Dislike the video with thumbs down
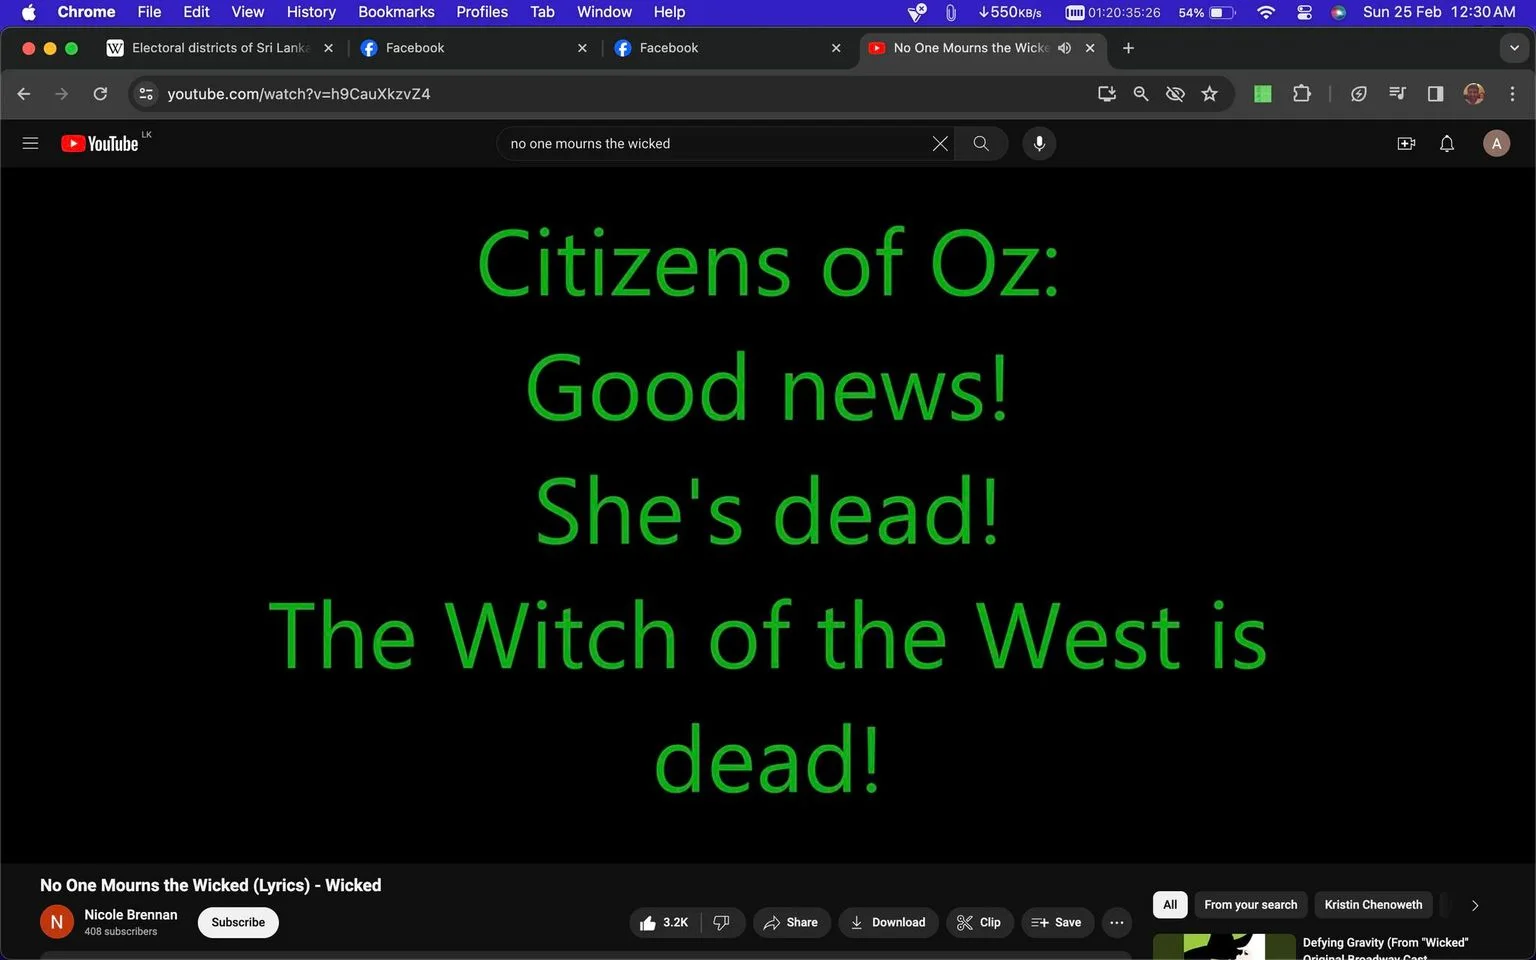The image size is (1536, 960). [722, 922]
